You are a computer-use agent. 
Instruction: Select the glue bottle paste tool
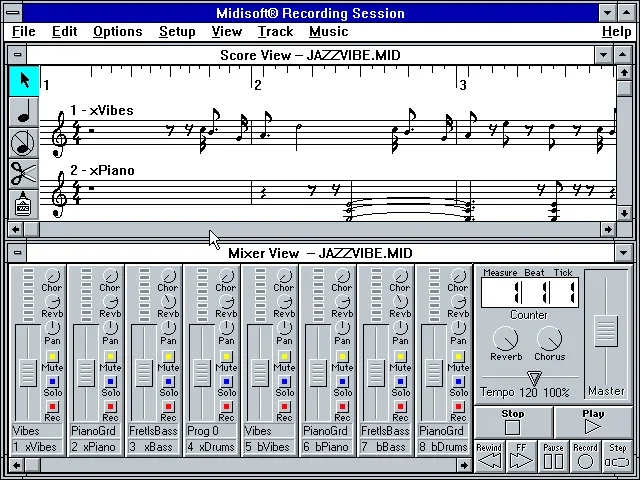coord(24,205)
